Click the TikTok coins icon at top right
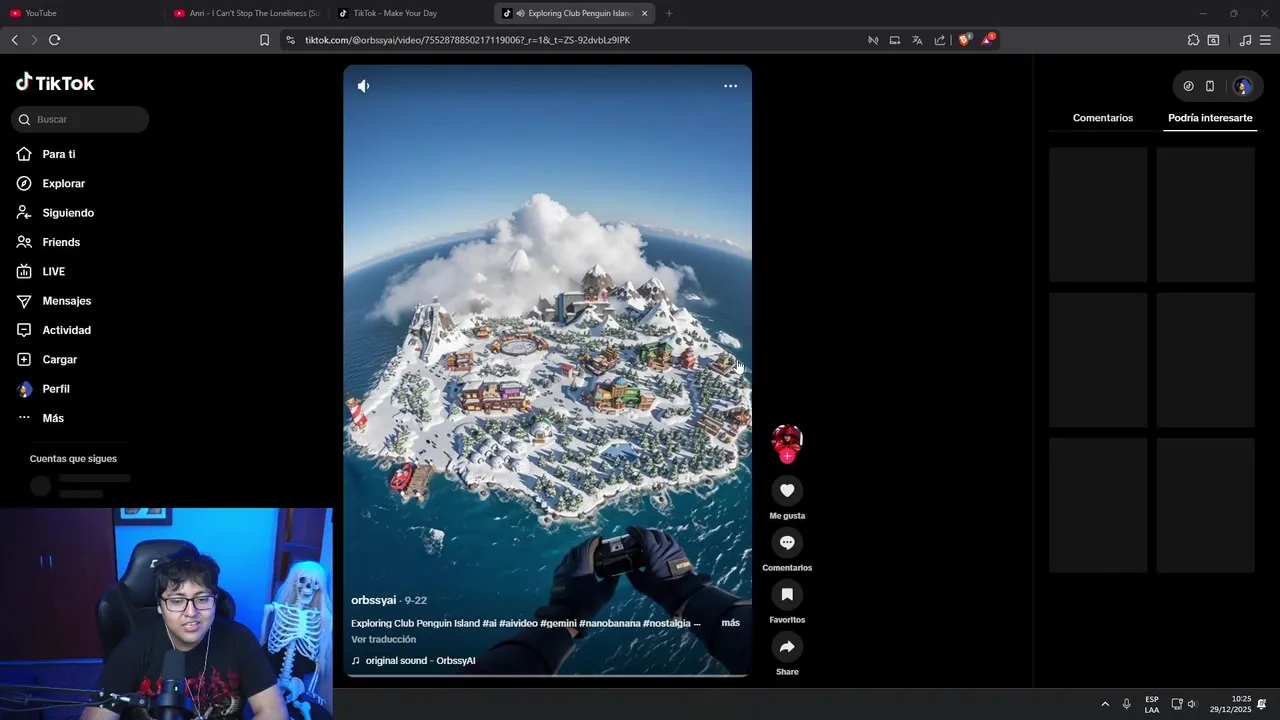This screenshot has height=720, width=1280. 1188,86
